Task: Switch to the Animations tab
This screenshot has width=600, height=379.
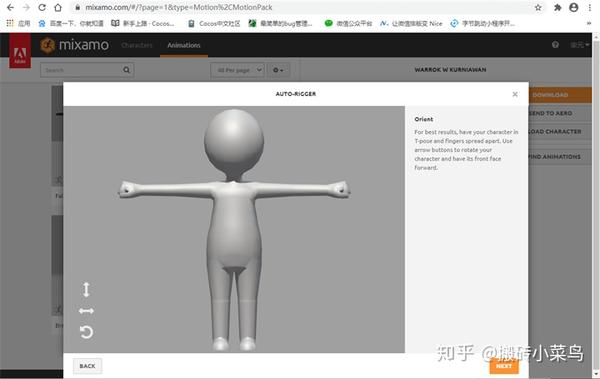Action: tap(184, 45)
